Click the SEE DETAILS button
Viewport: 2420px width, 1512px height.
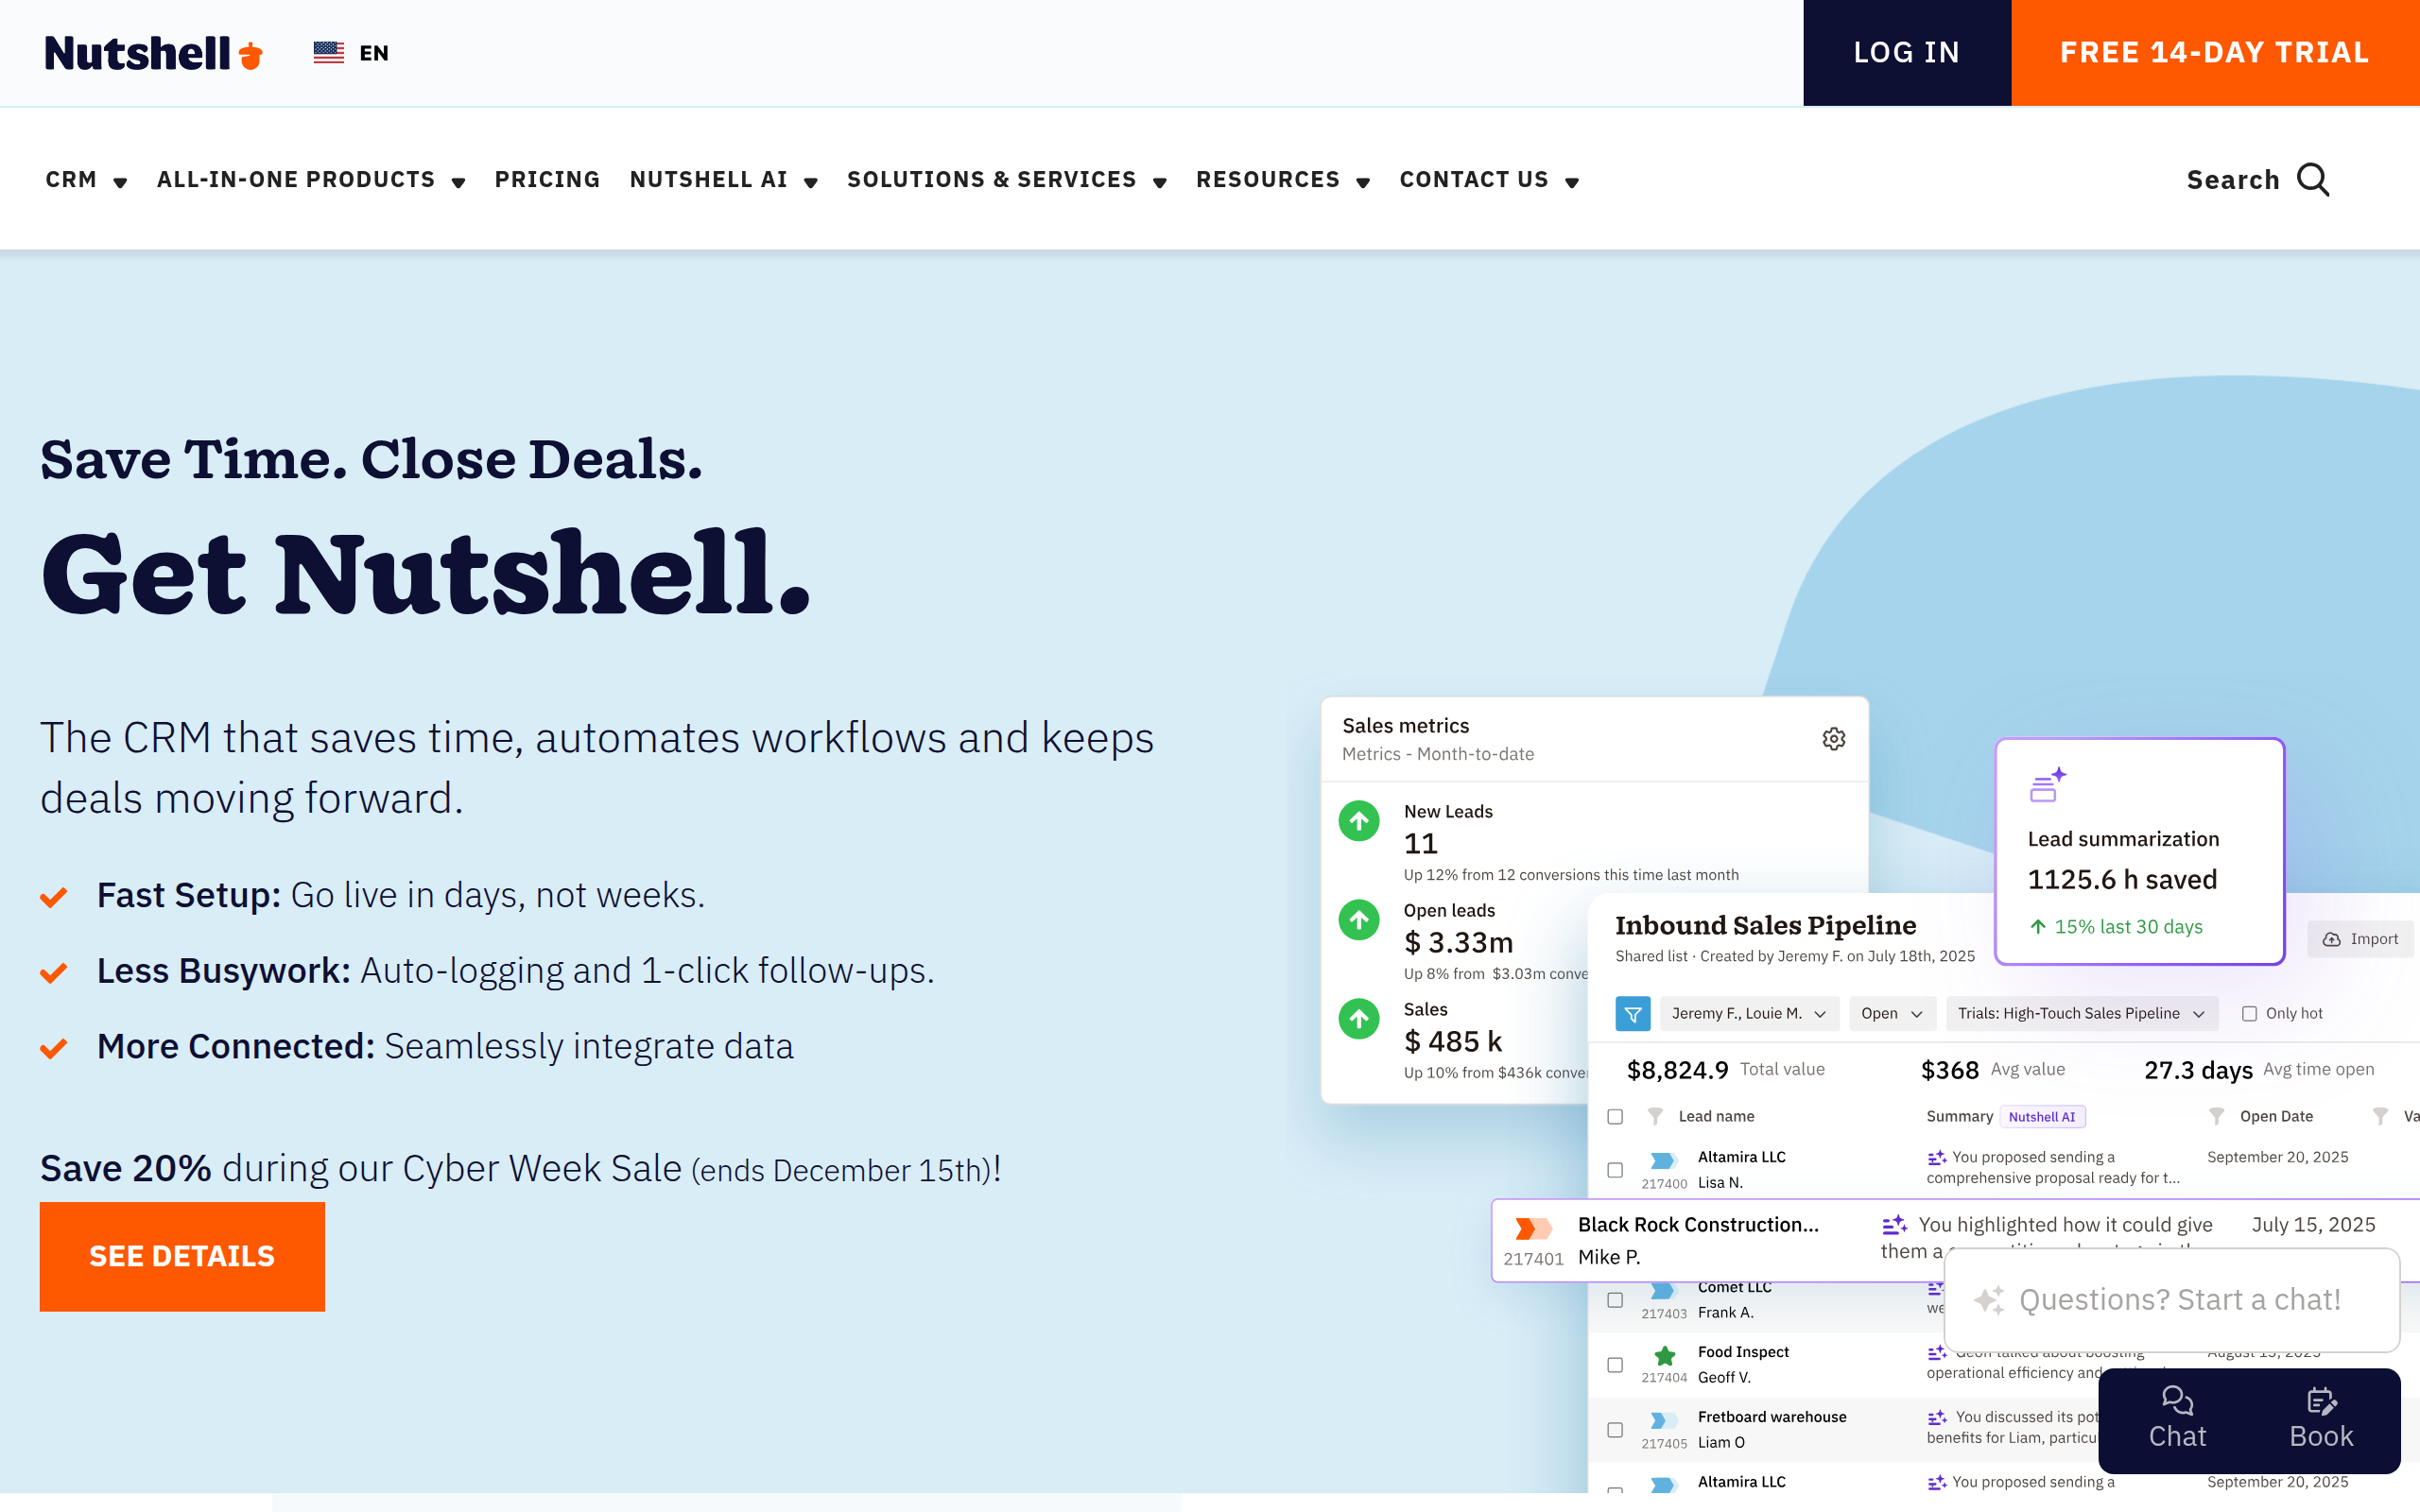182,1256
